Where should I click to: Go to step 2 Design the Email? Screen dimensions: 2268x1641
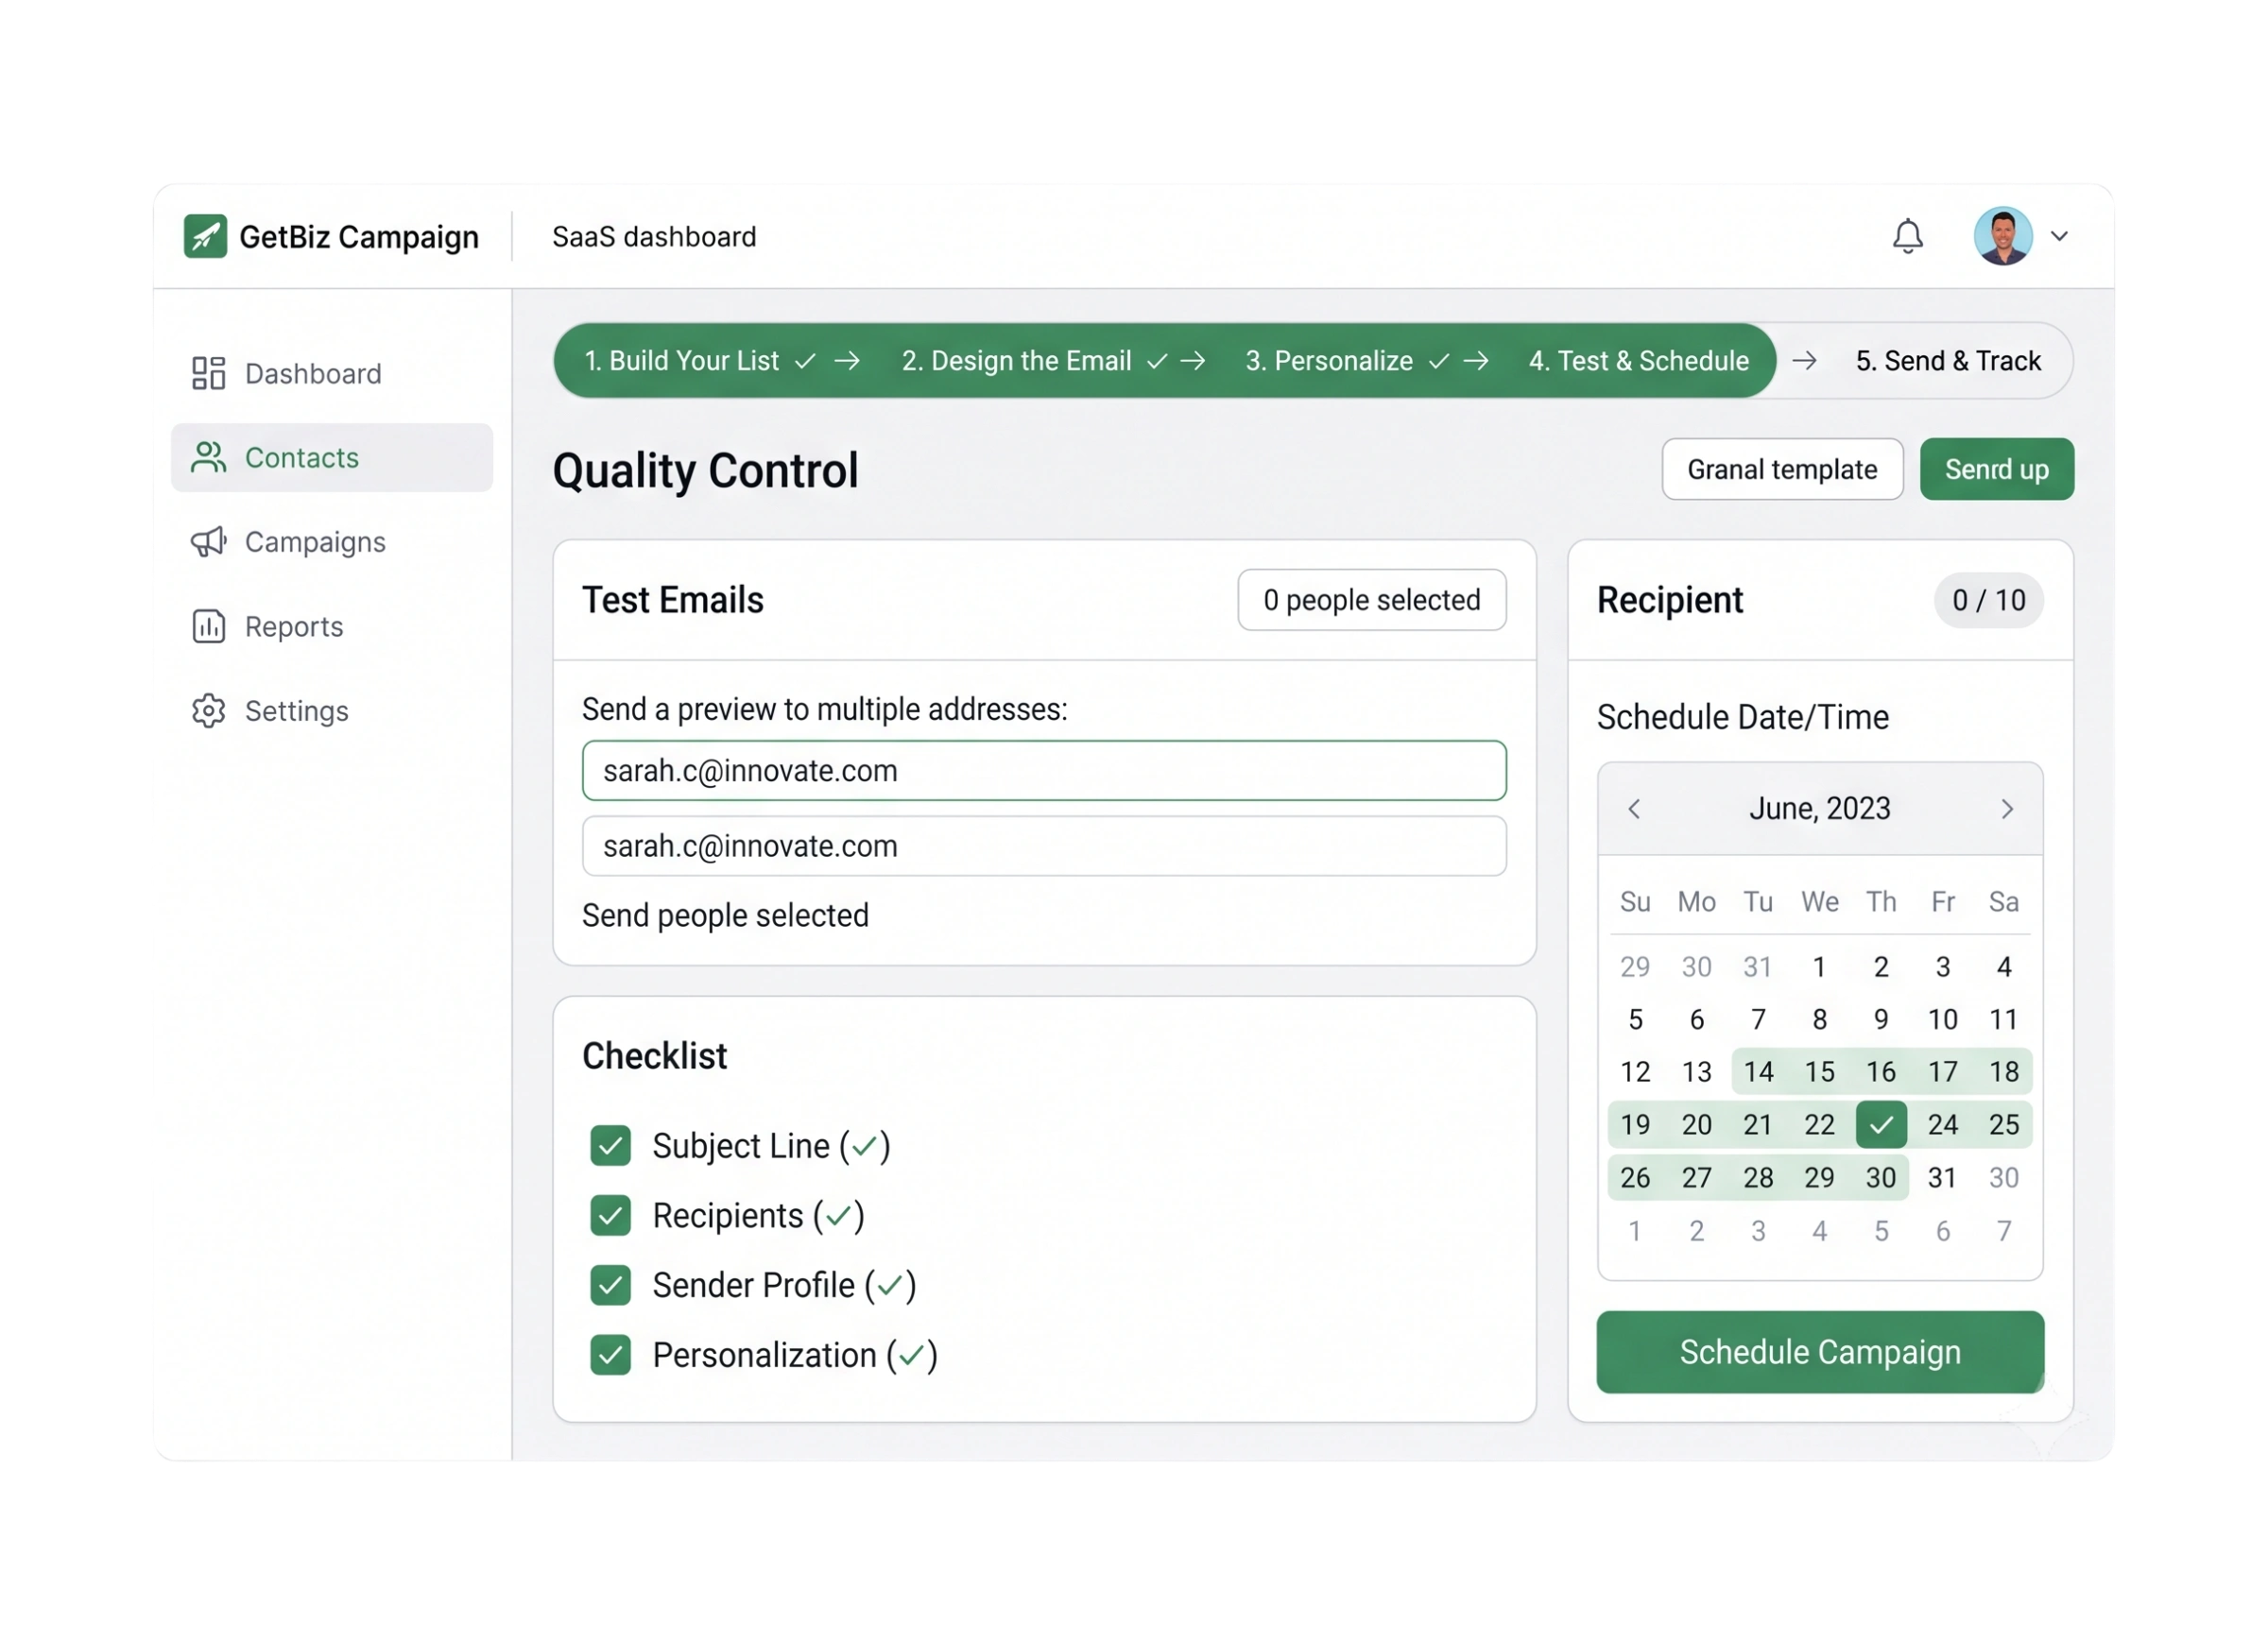tap(1016, 360)
